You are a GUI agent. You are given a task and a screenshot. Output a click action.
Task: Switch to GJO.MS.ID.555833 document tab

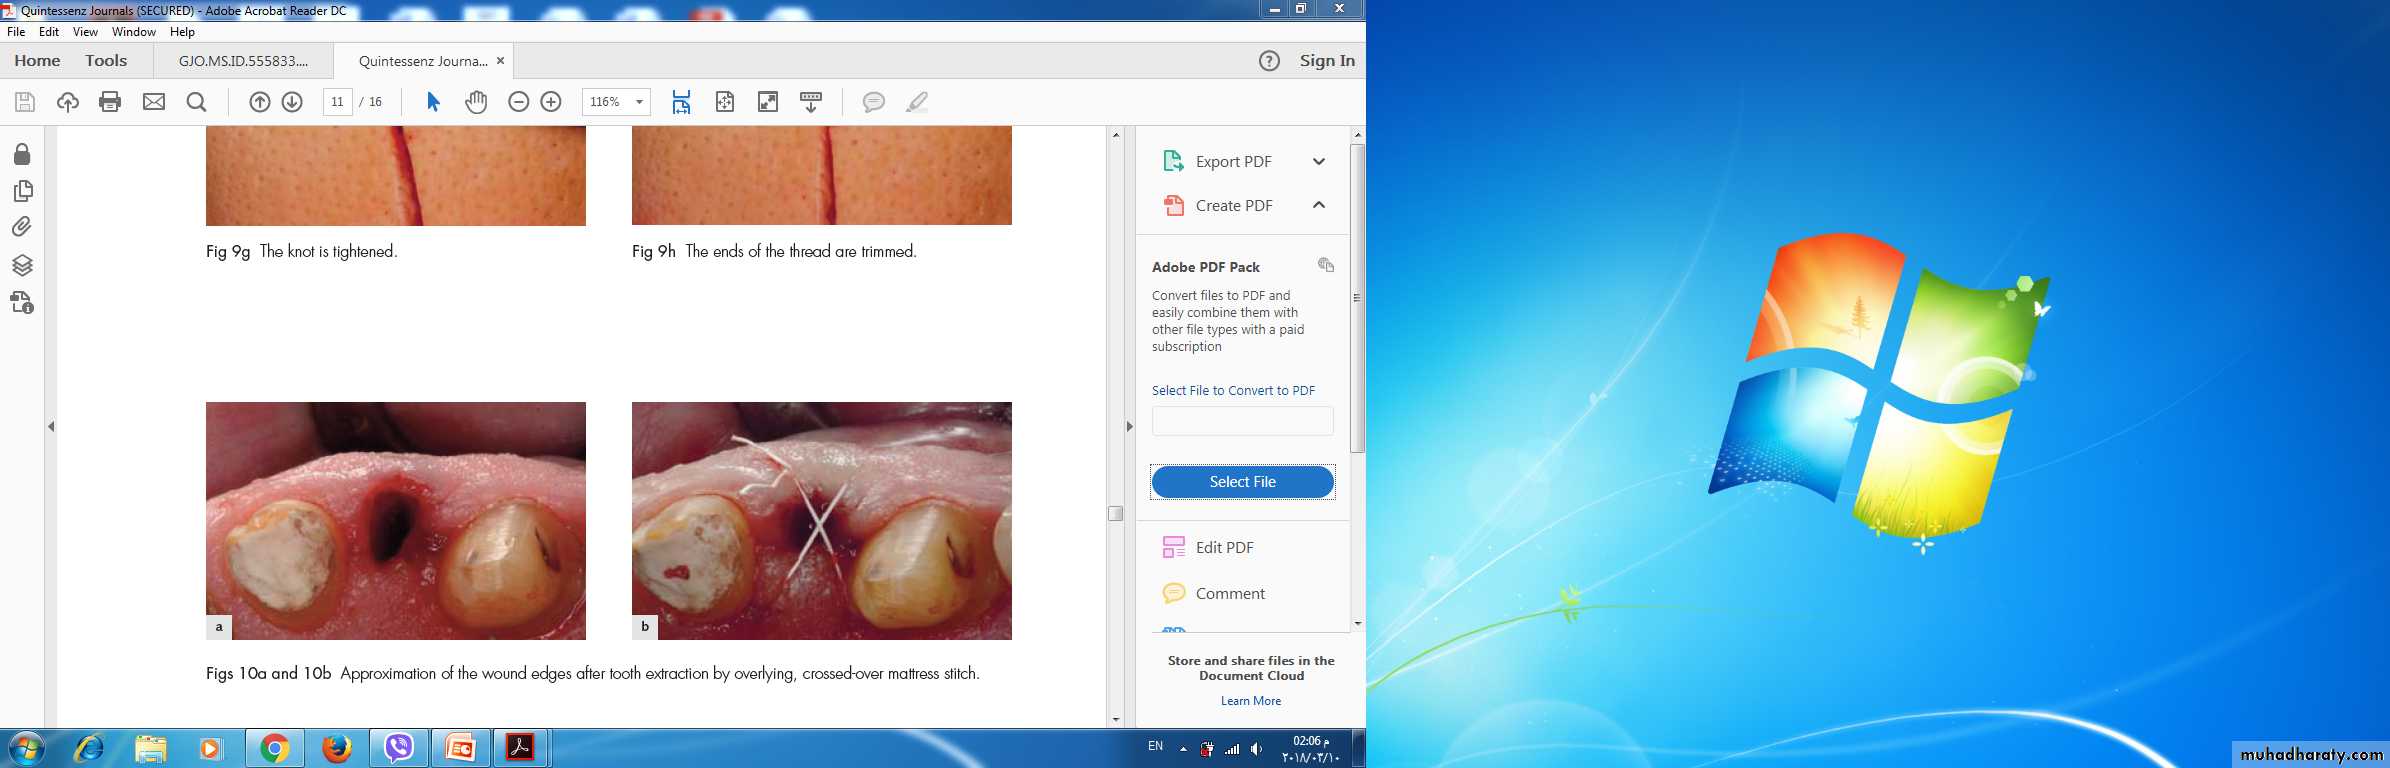[x=243, y=61]
